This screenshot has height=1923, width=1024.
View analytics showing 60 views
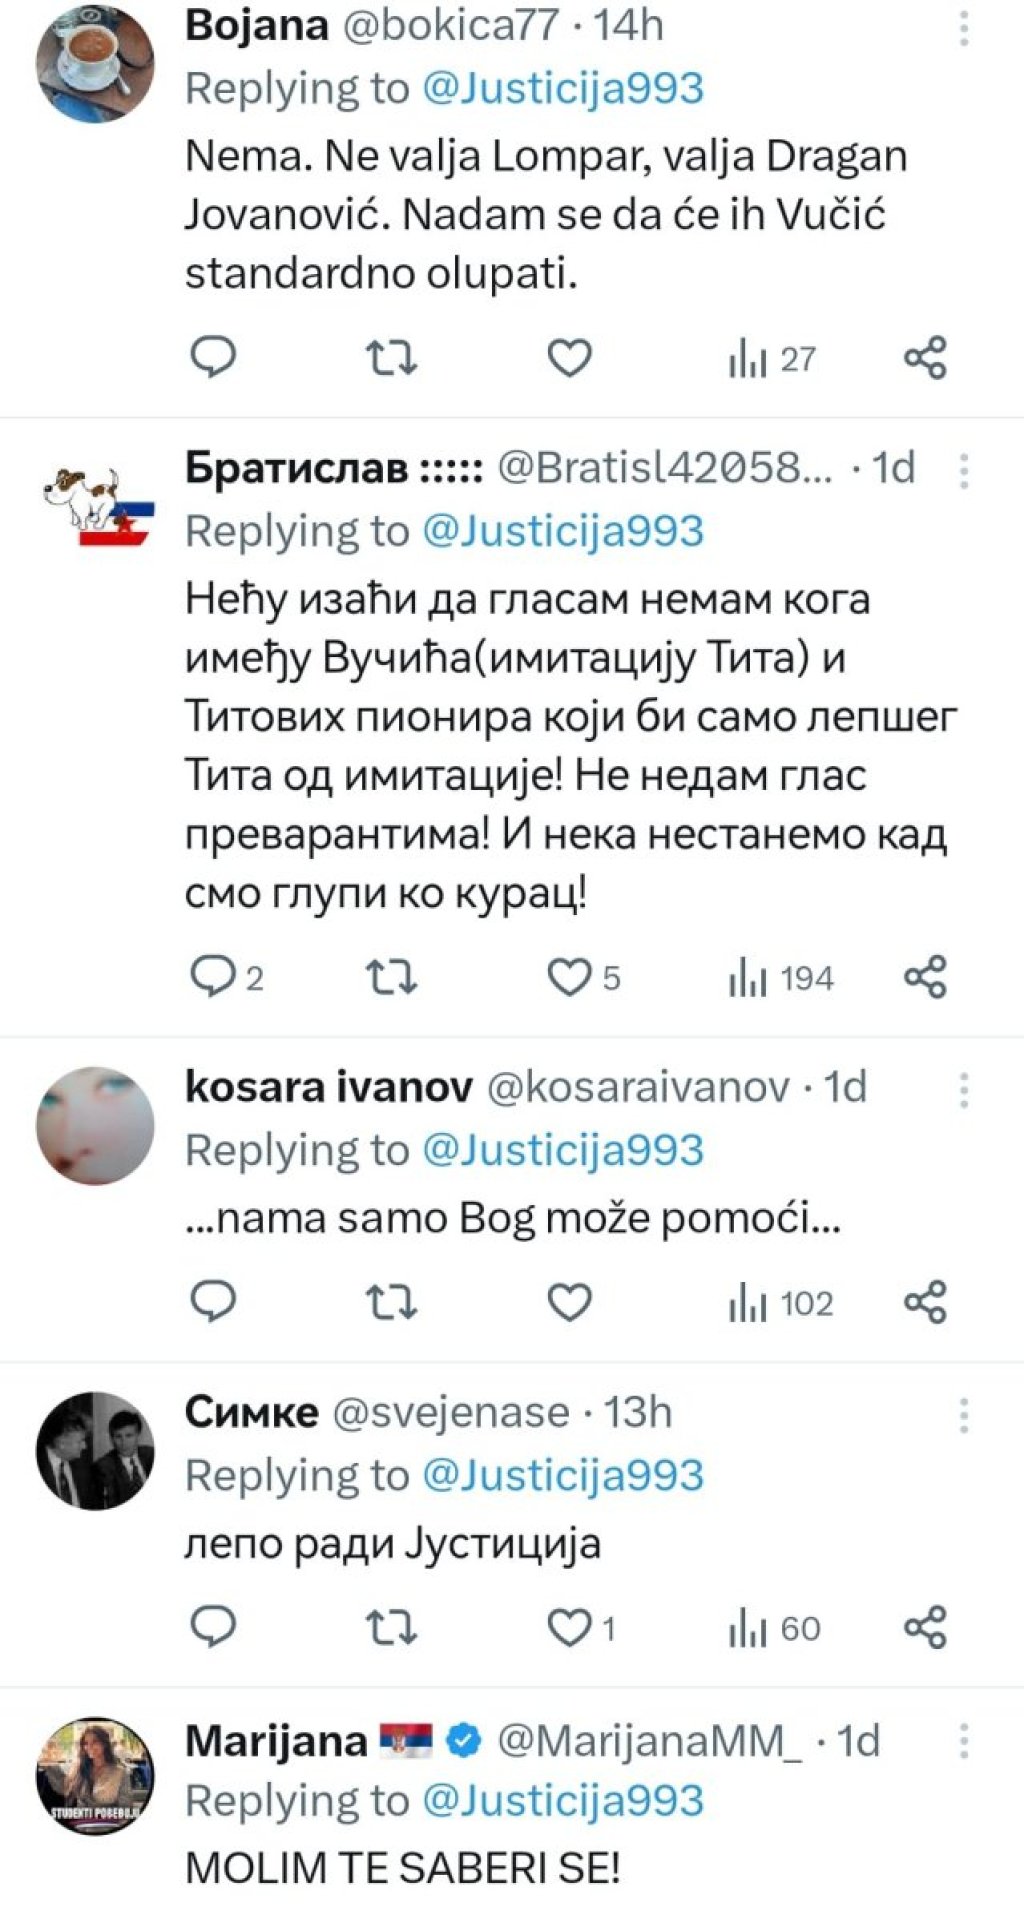775,1629
